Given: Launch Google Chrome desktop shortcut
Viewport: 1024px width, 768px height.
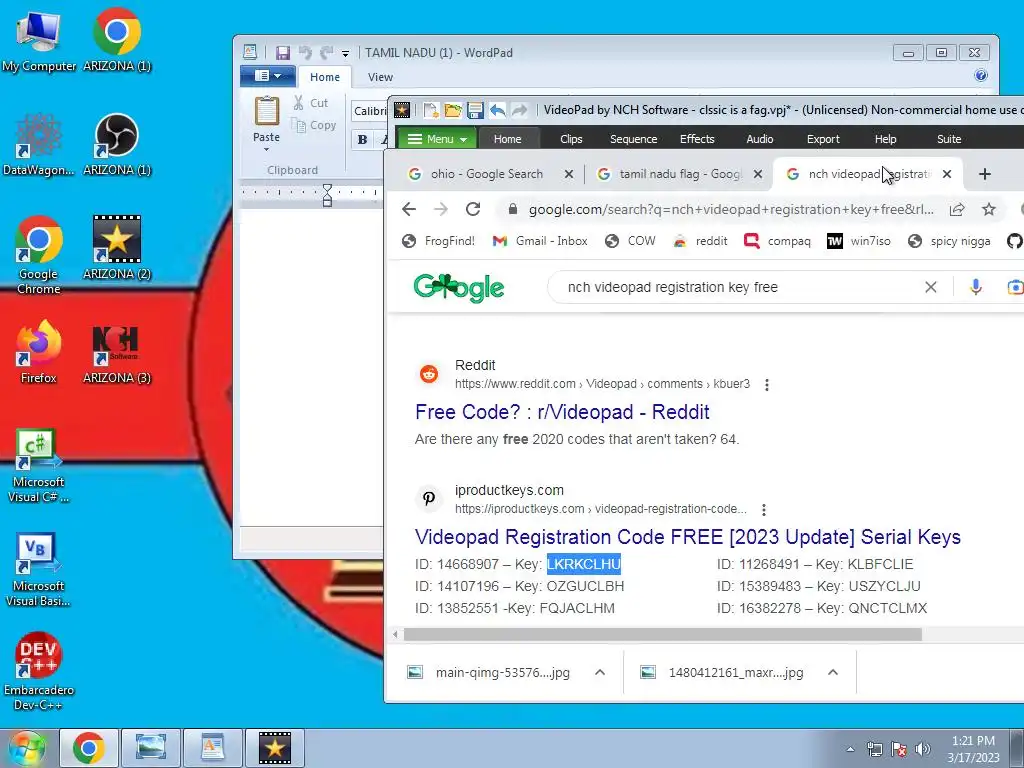Looking at the screenshot, I should tap(39, 255).
